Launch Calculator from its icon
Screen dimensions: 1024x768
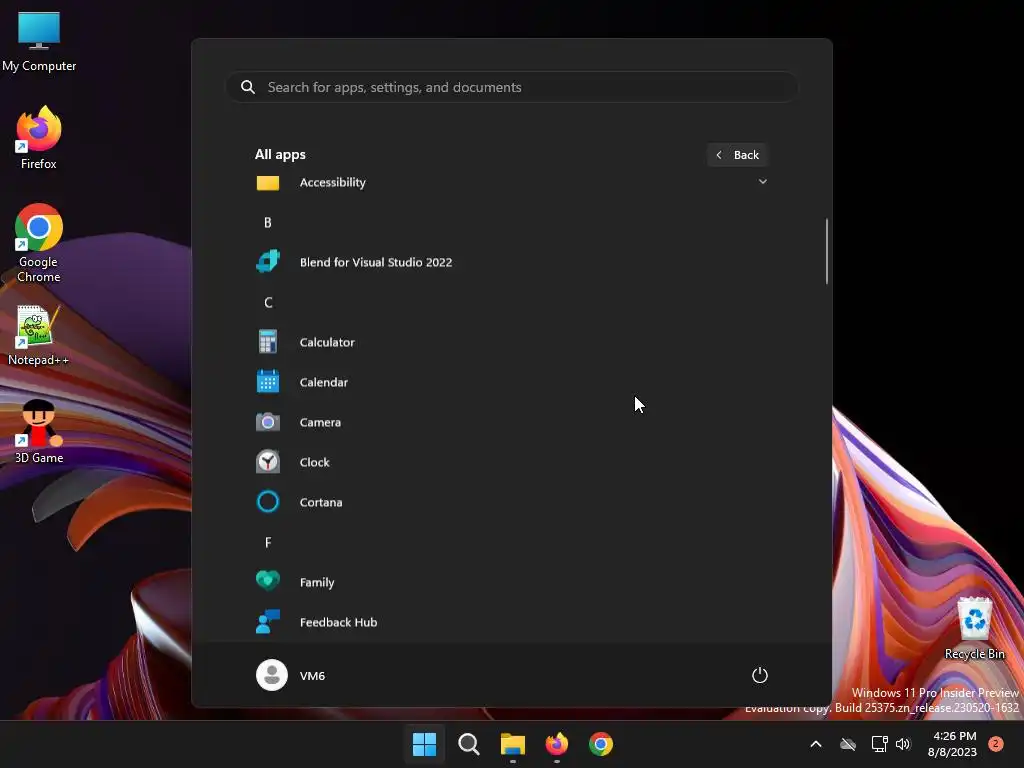[268, 342]
